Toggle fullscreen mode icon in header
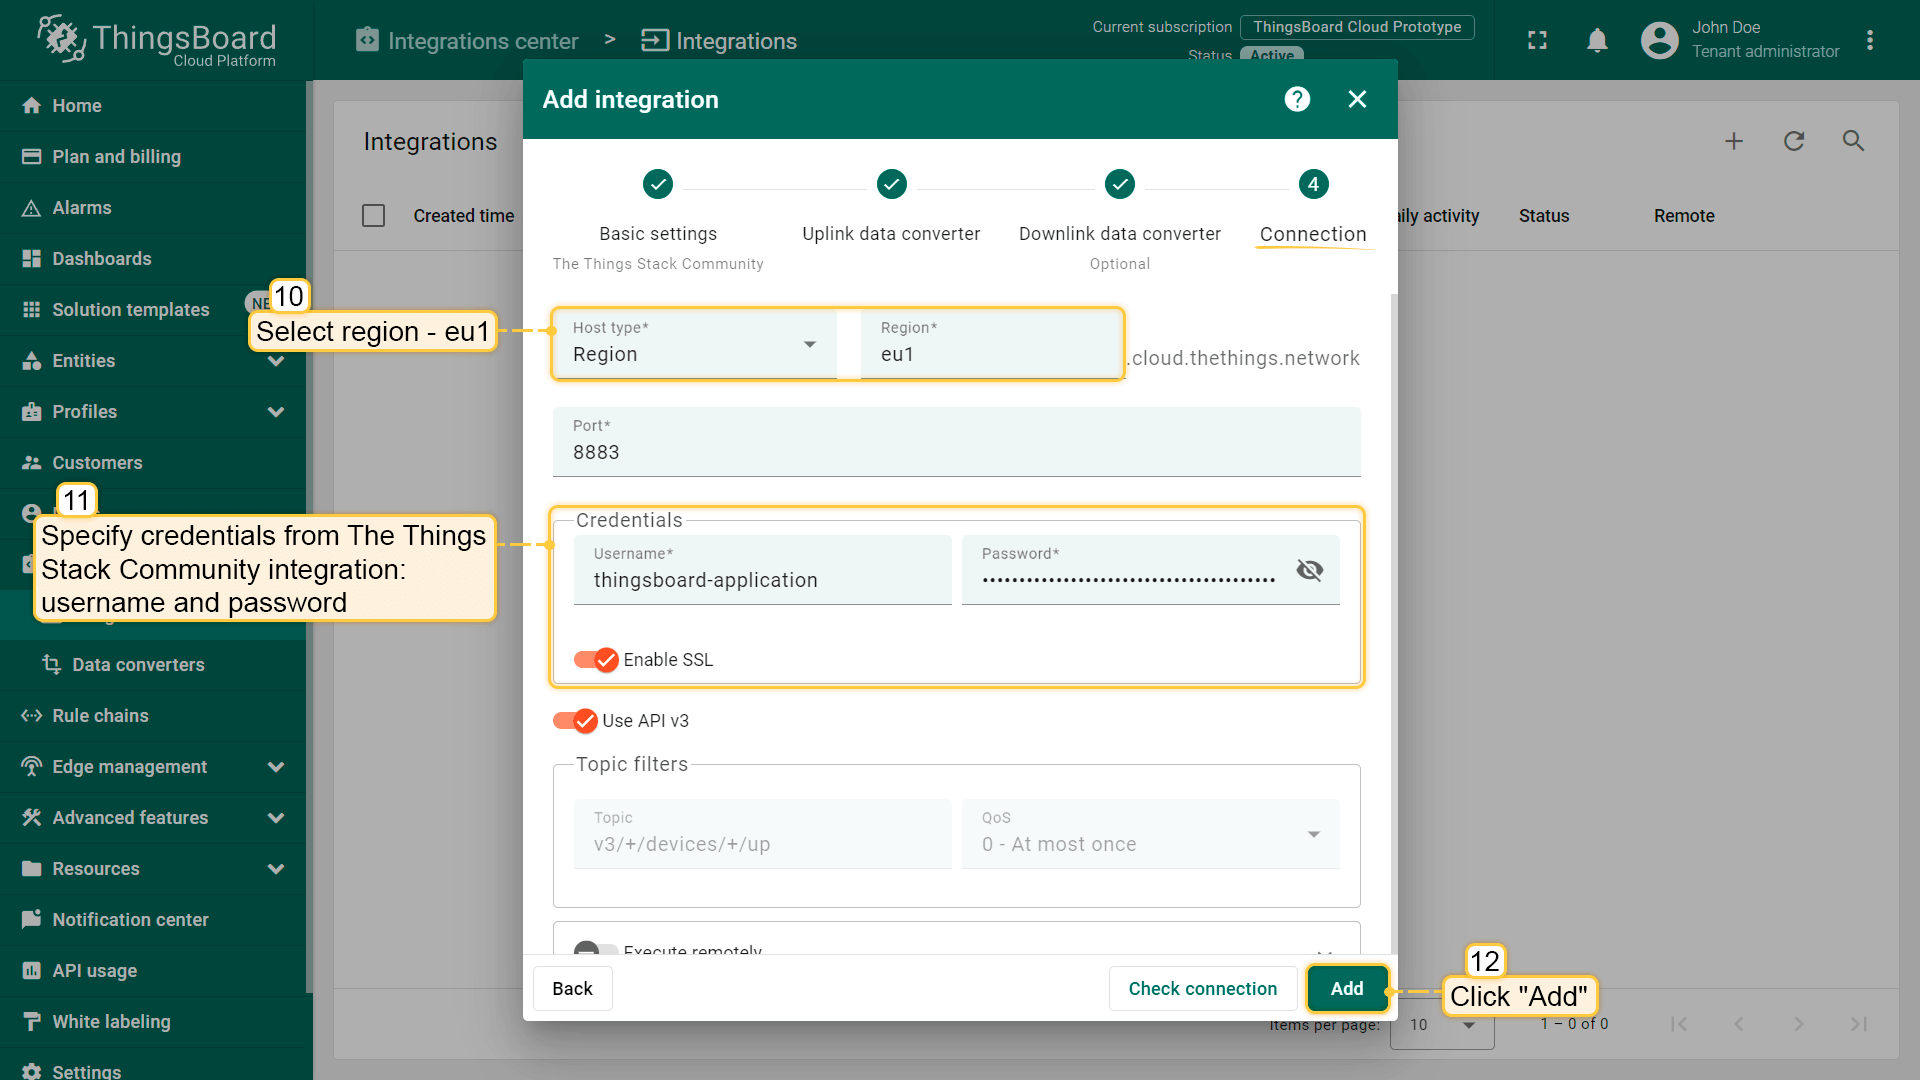1920x1080 pixels. click(1537, 40)
